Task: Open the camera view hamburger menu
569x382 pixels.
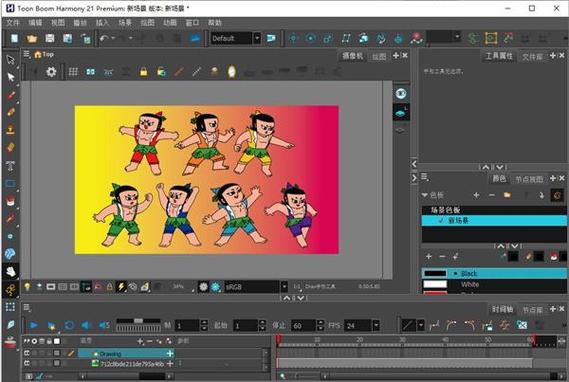Action: [27, 54]
